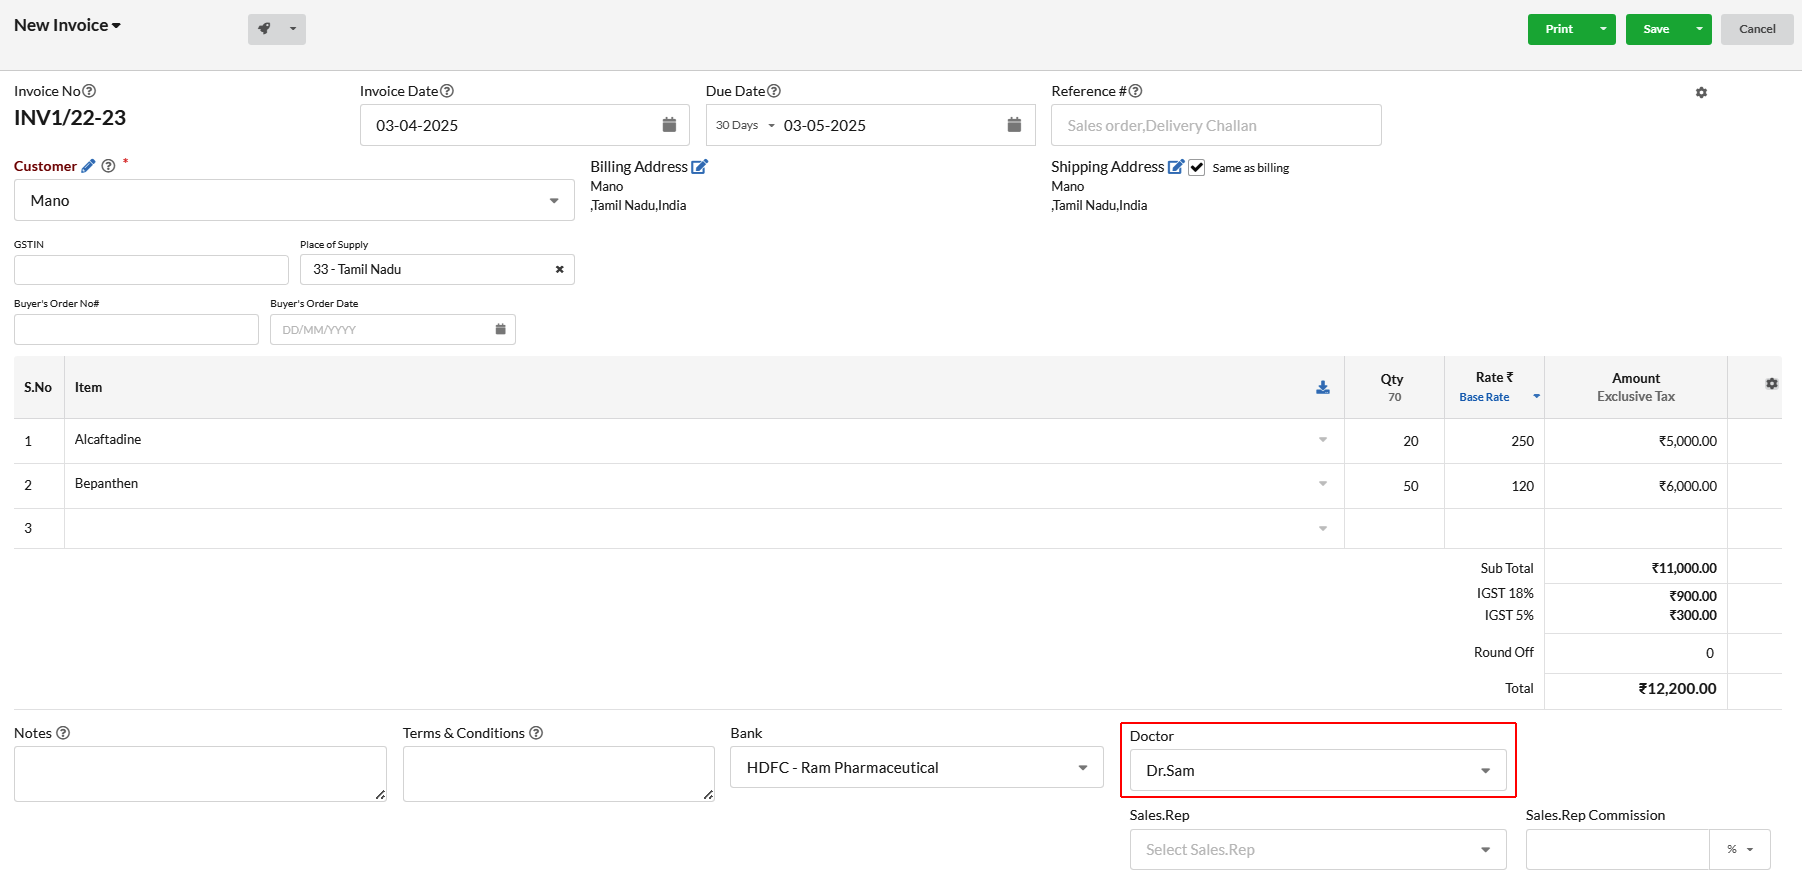Open the Customer help icon
Viewport: 1802px width, 889px height.
tap(108, 166)
